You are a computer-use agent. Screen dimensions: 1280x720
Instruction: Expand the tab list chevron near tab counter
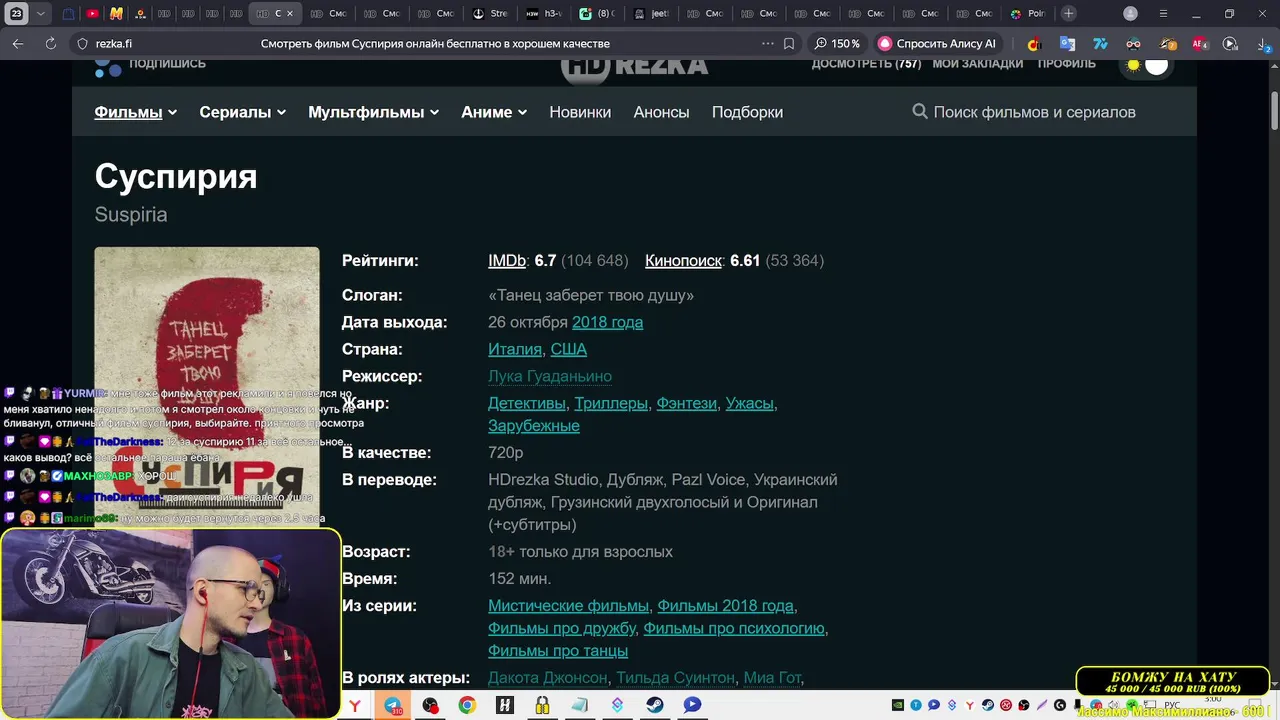pyautogui.click(x=40, y=14)
